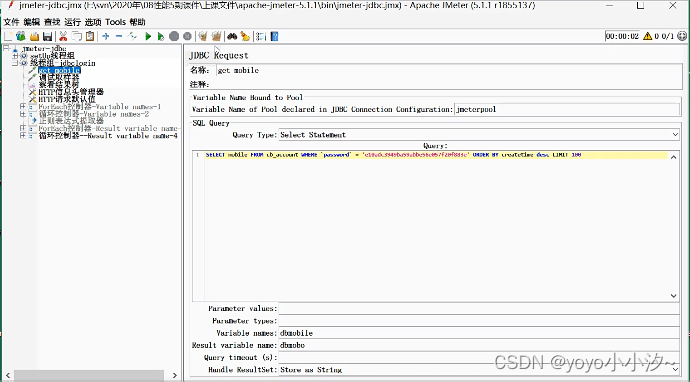Expand 循环控制器--Result variable name-4 node
690x382 pixels.
coord(22,136)
